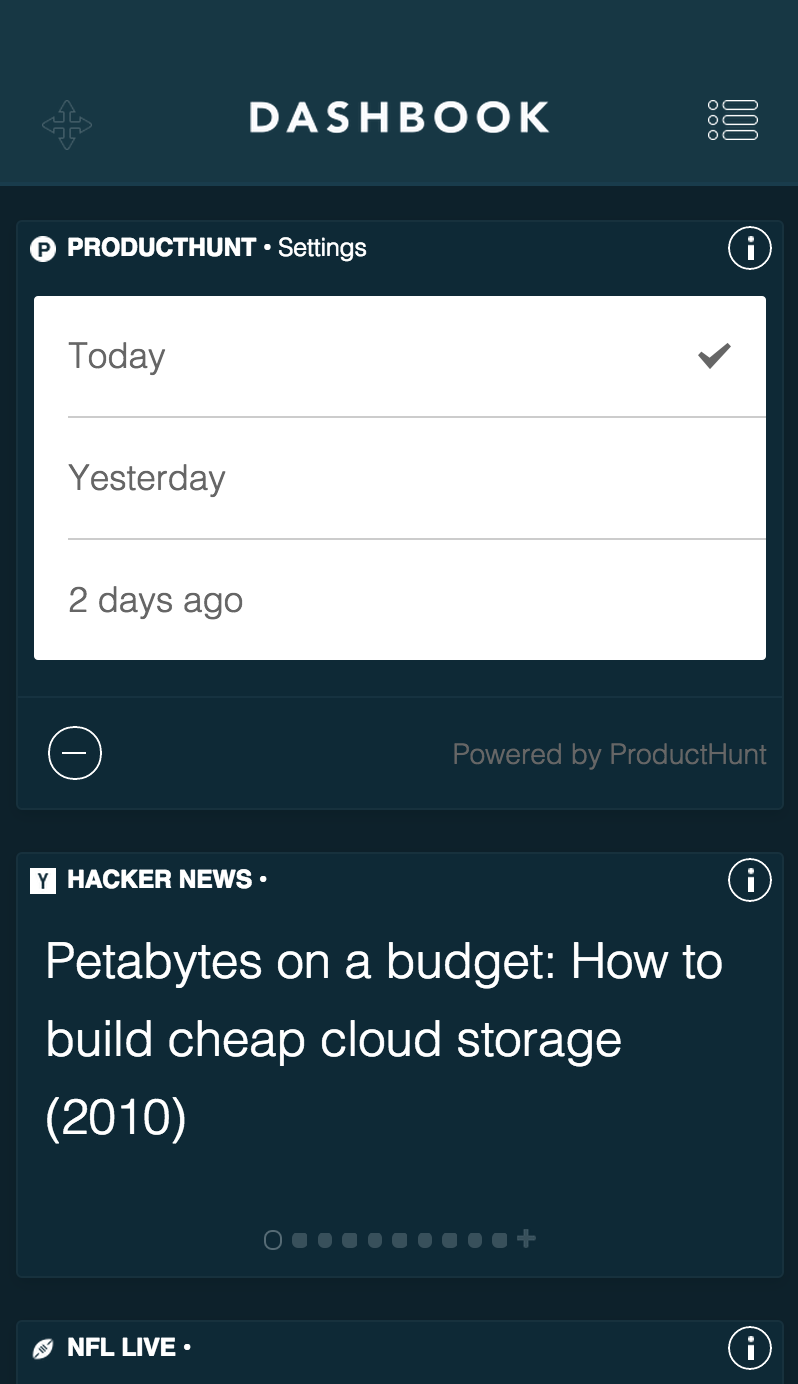Click the checkmark beside Today

(714, 356)
